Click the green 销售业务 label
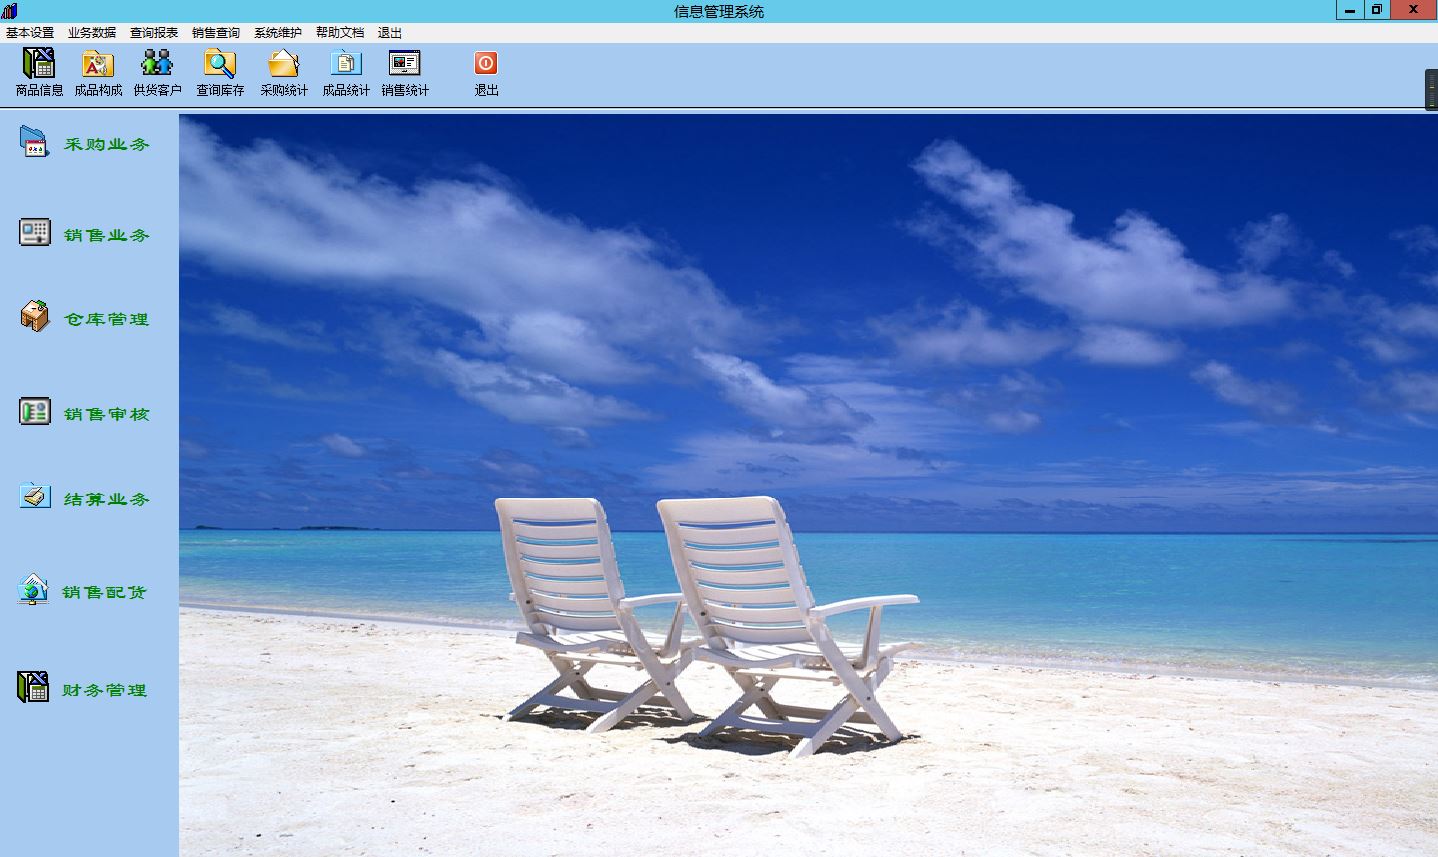Screen dimensions: 1438x857 coord(107,235)
